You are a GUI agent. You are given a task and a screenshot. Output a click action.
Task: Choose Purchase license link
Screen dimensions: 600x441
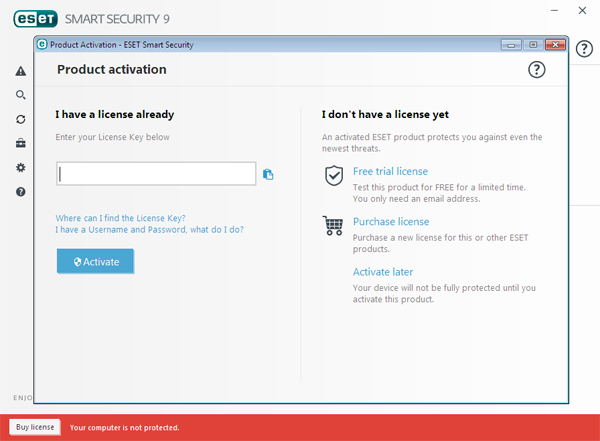click(x=391, y=222)
